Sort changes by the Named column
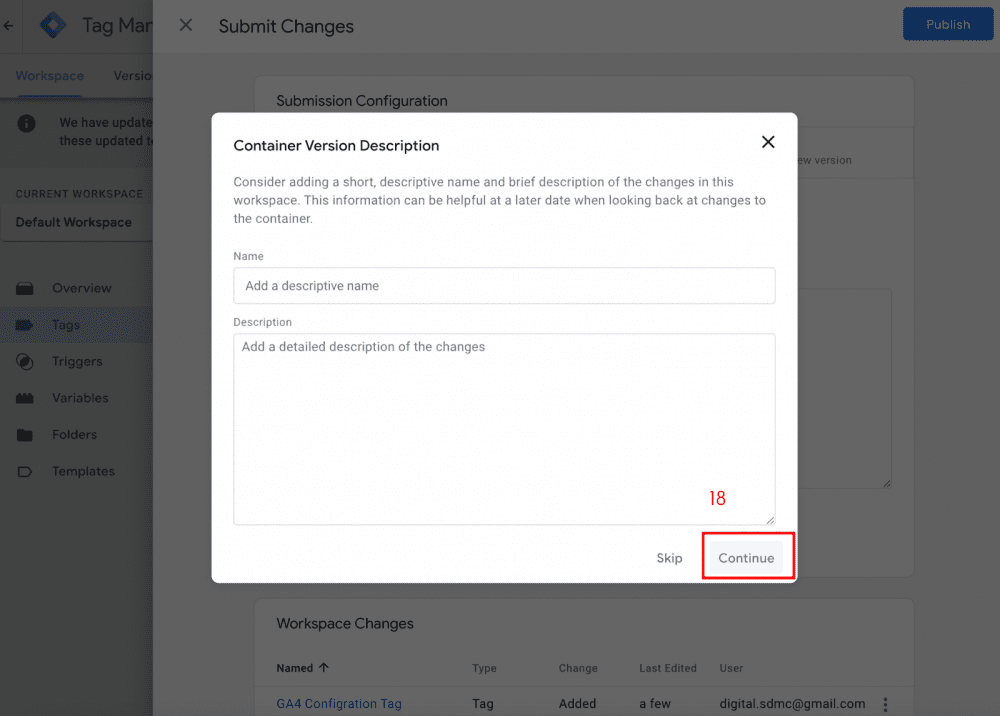This screenshot has height=716, width=1000. (x=295, y=668)
